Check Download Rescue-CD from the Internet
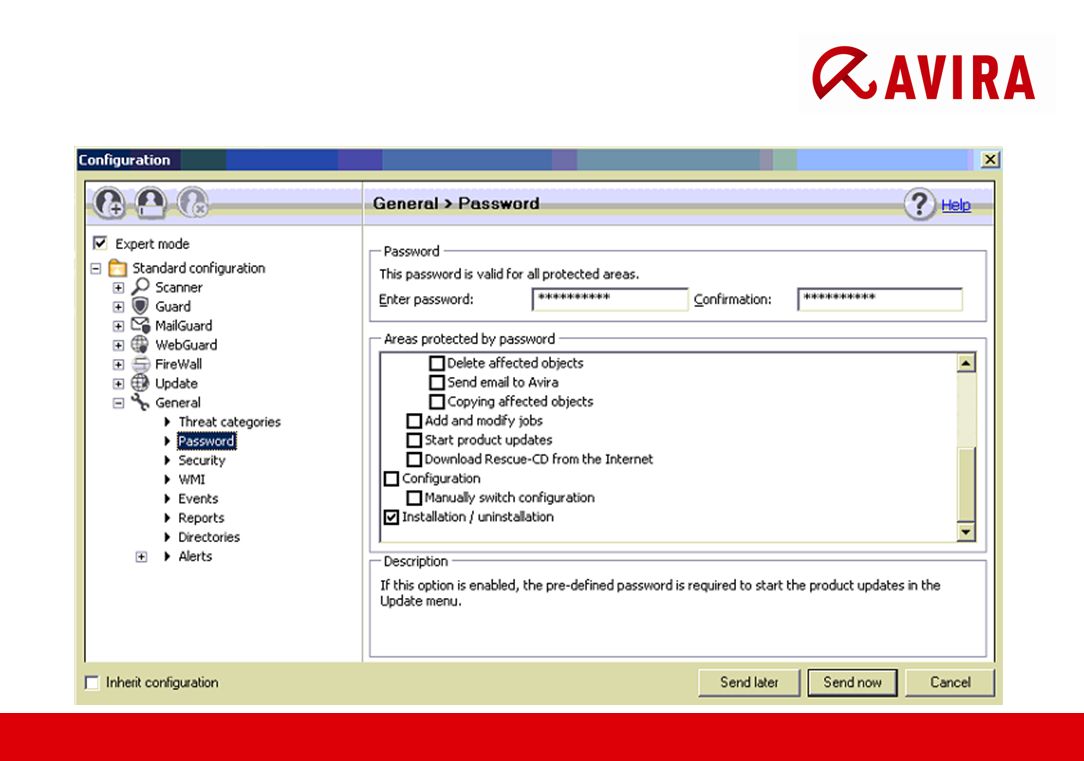This screenshot has height=761, width=1084. (414, 460)
